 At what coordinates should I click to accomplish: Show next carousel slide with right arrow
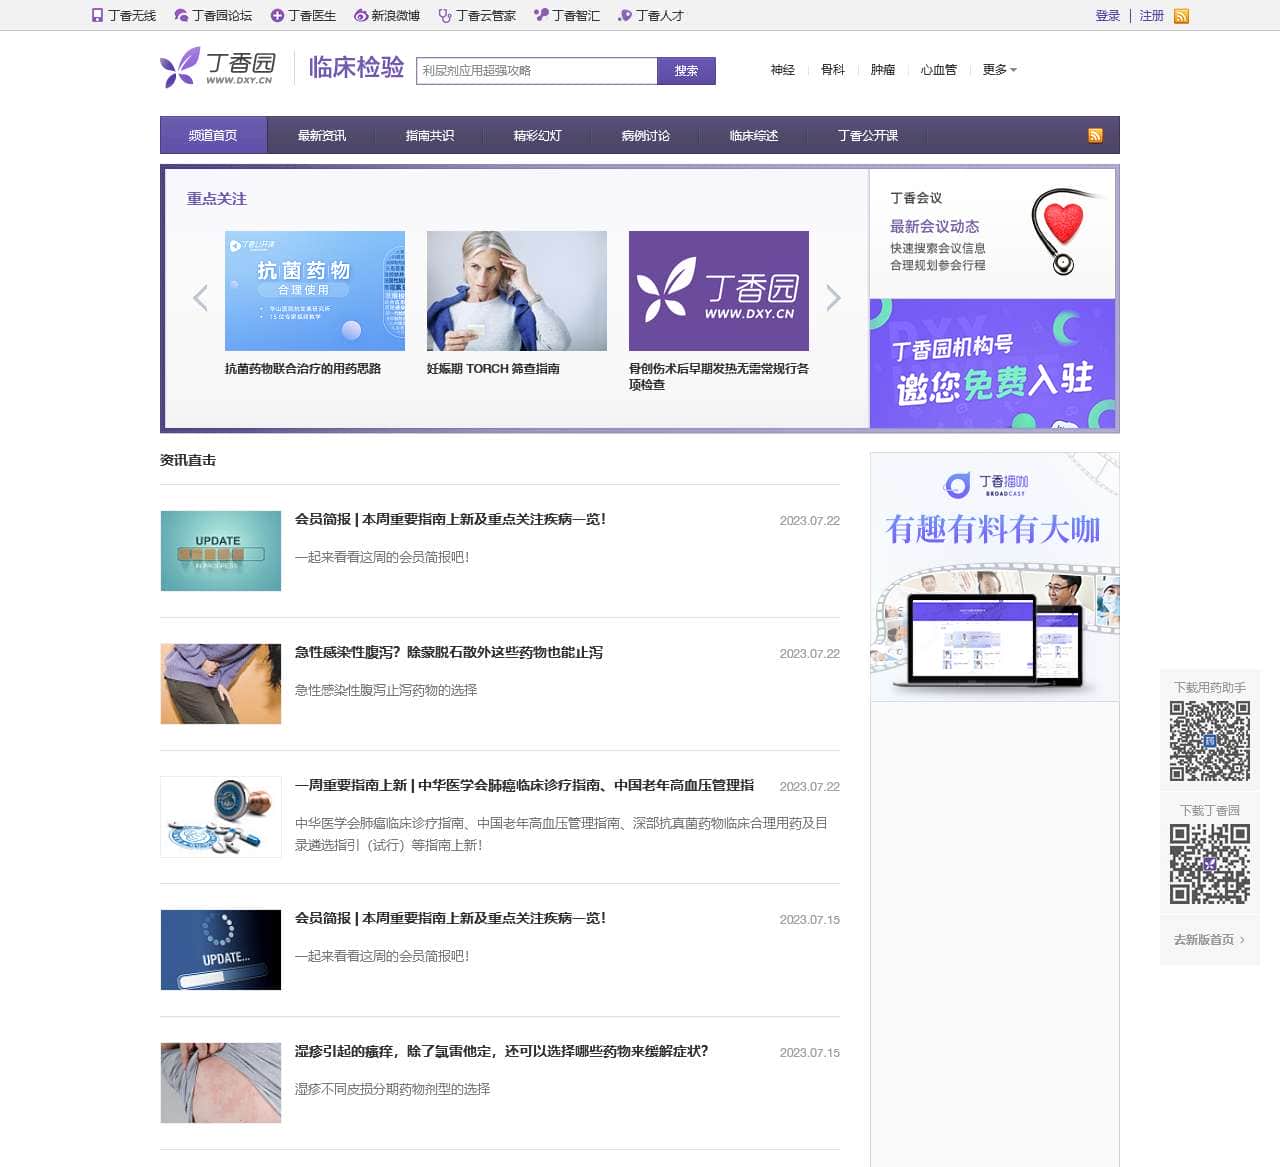click(833, 298)
